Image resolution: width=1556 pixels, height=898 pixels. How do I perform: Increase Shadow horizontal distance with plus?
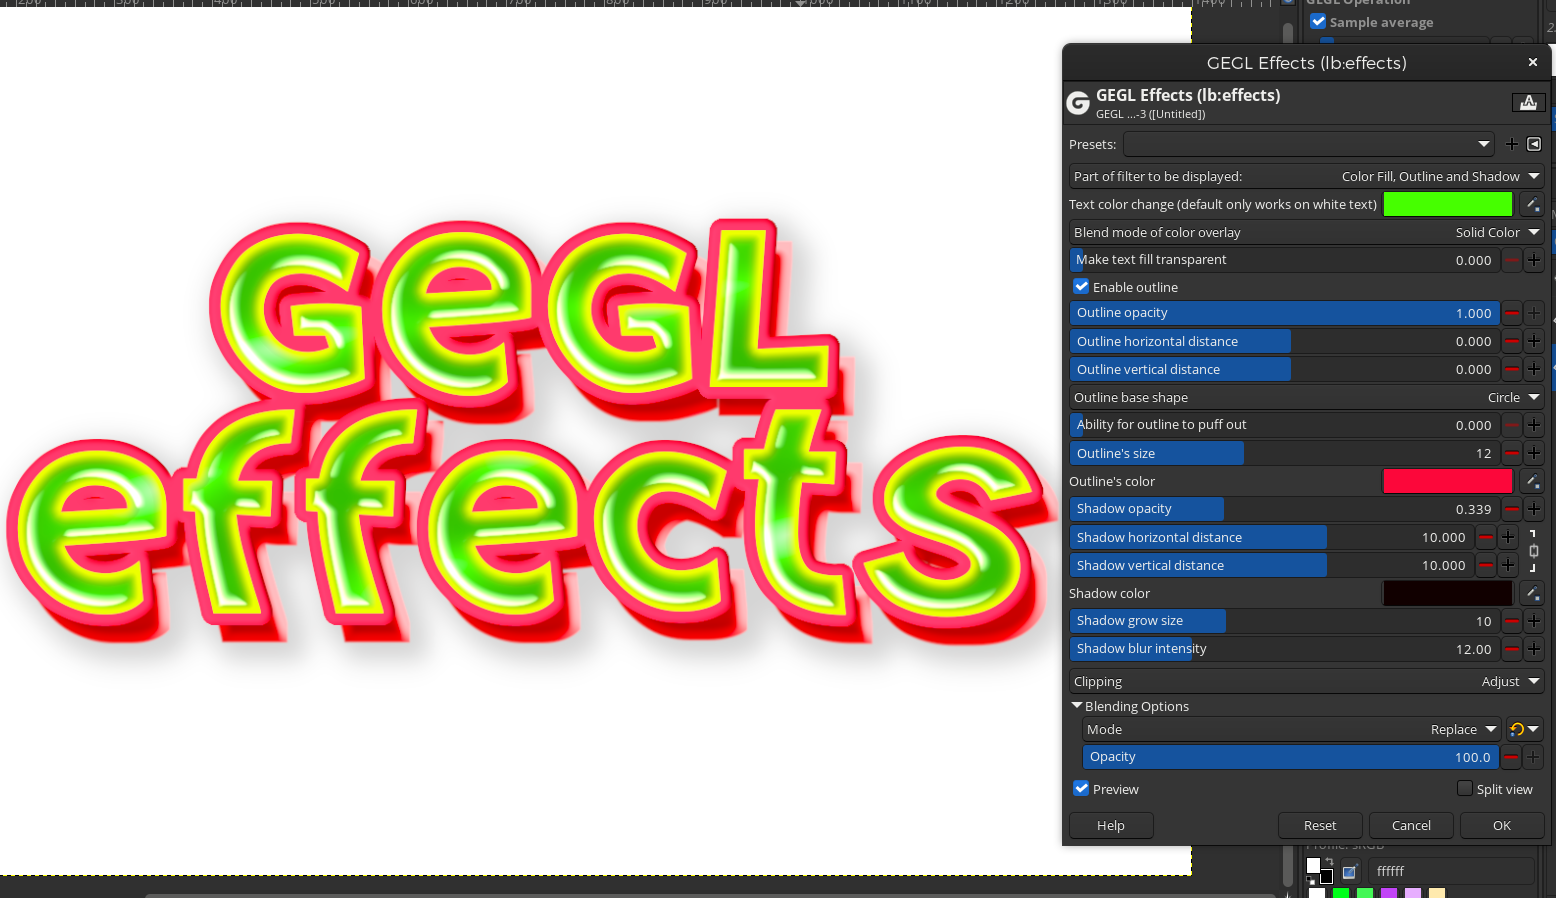[1508, 537]
